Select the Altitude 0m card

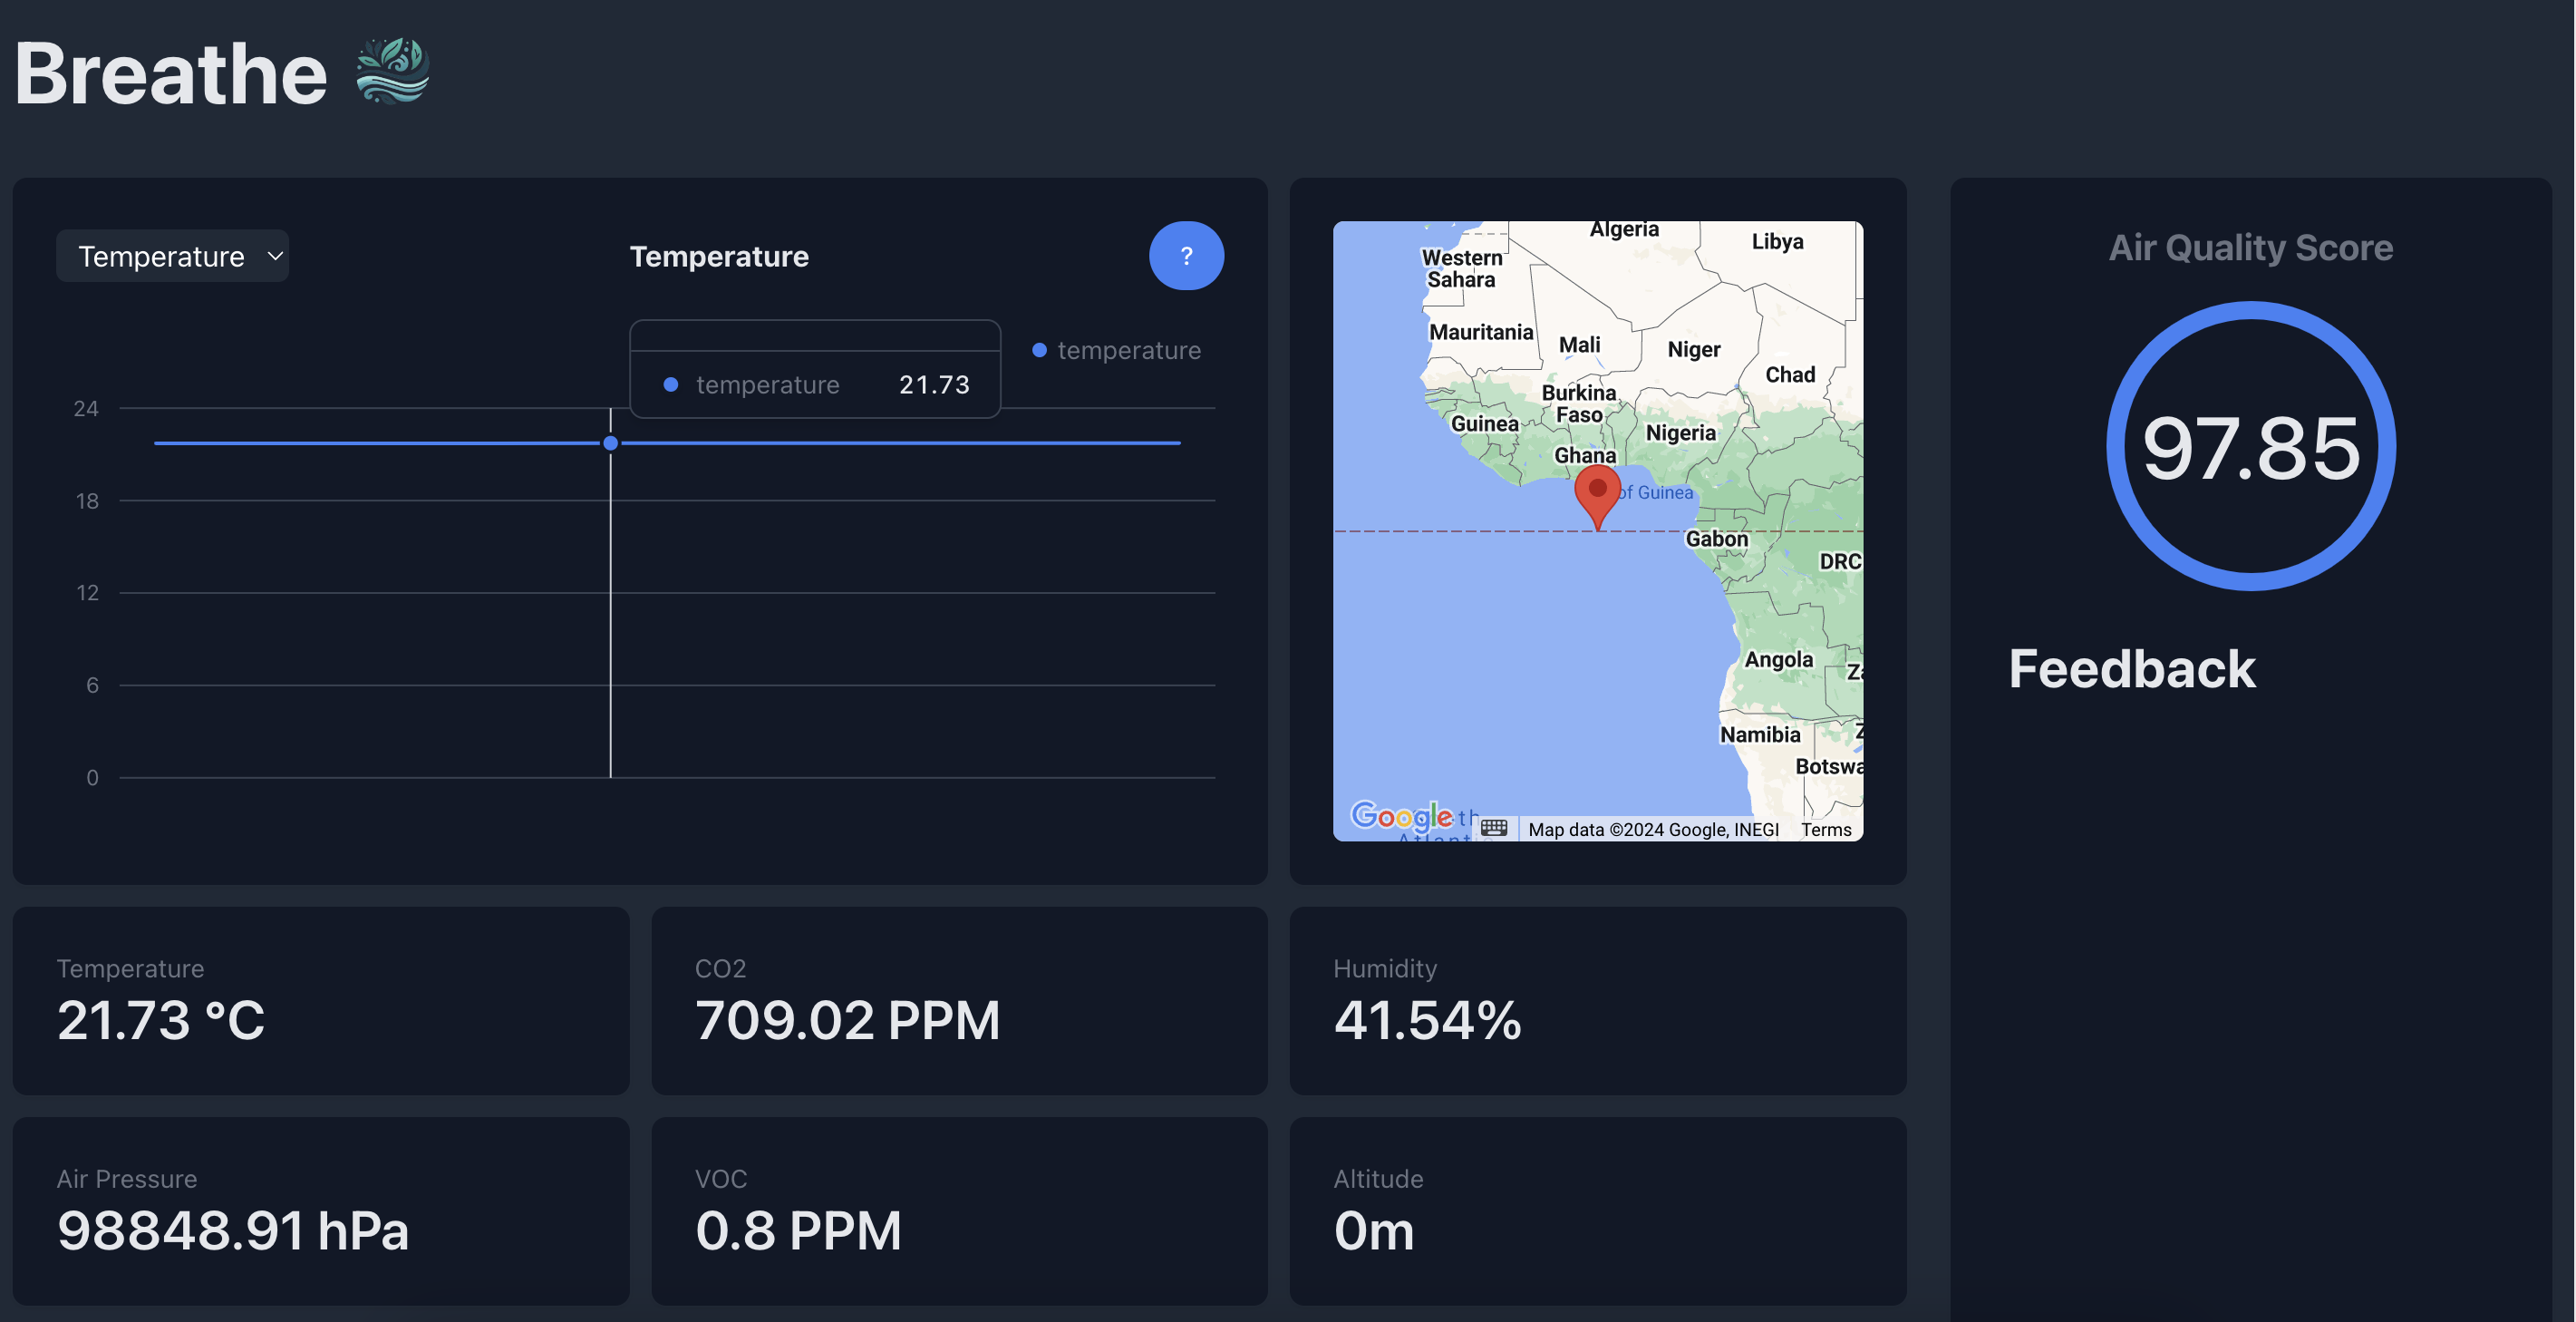click(x=1597, y=1210)
